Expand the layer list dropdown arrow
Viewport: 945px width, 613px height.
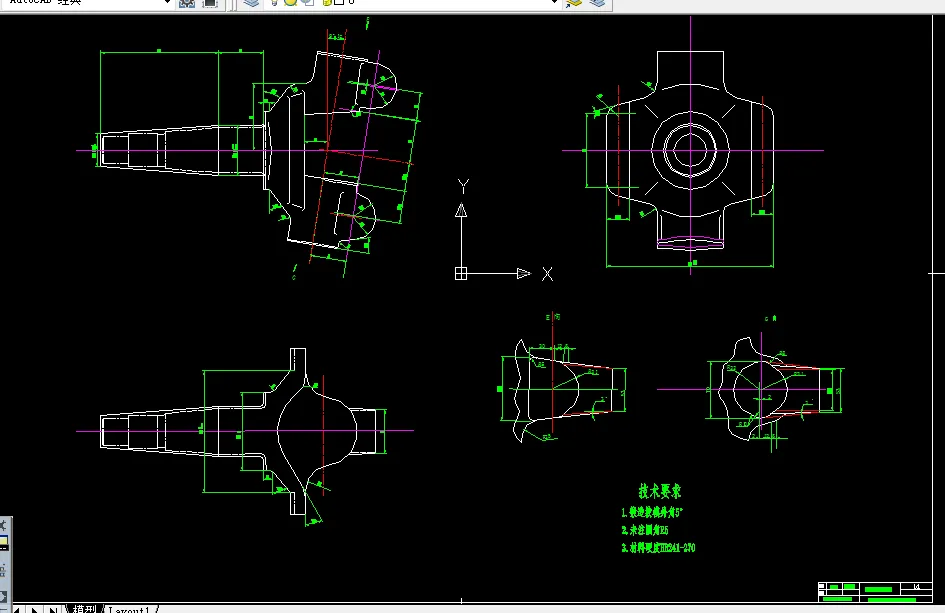[554, 2]
